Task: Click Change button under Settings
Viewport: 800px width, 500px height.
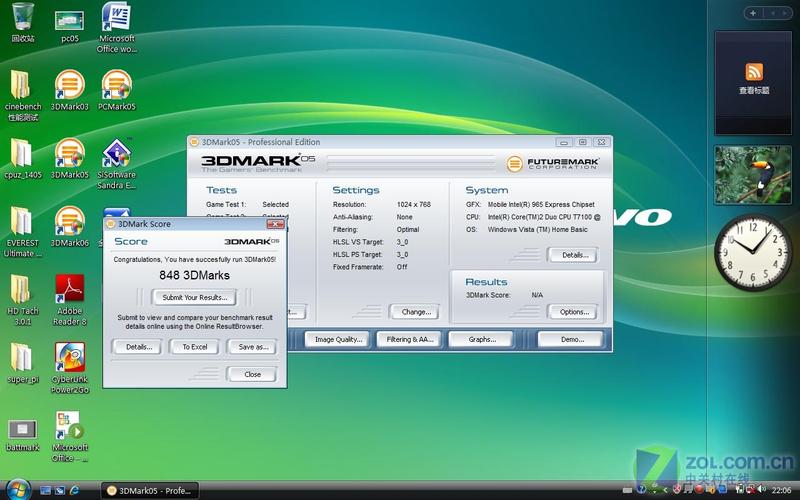Action: (x=416, y=312)
